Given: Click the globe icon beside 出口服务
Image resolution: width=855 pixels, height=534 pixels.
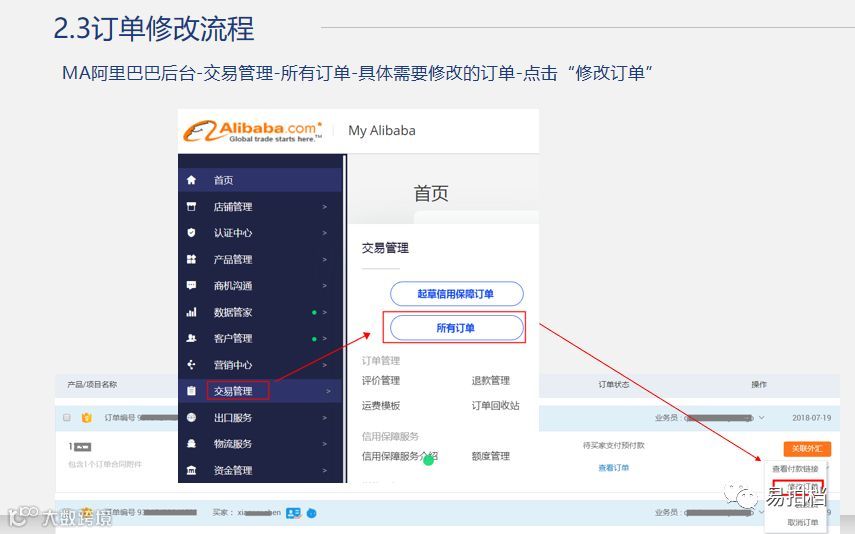Looking at the screenshot, I should click(191, 417).
